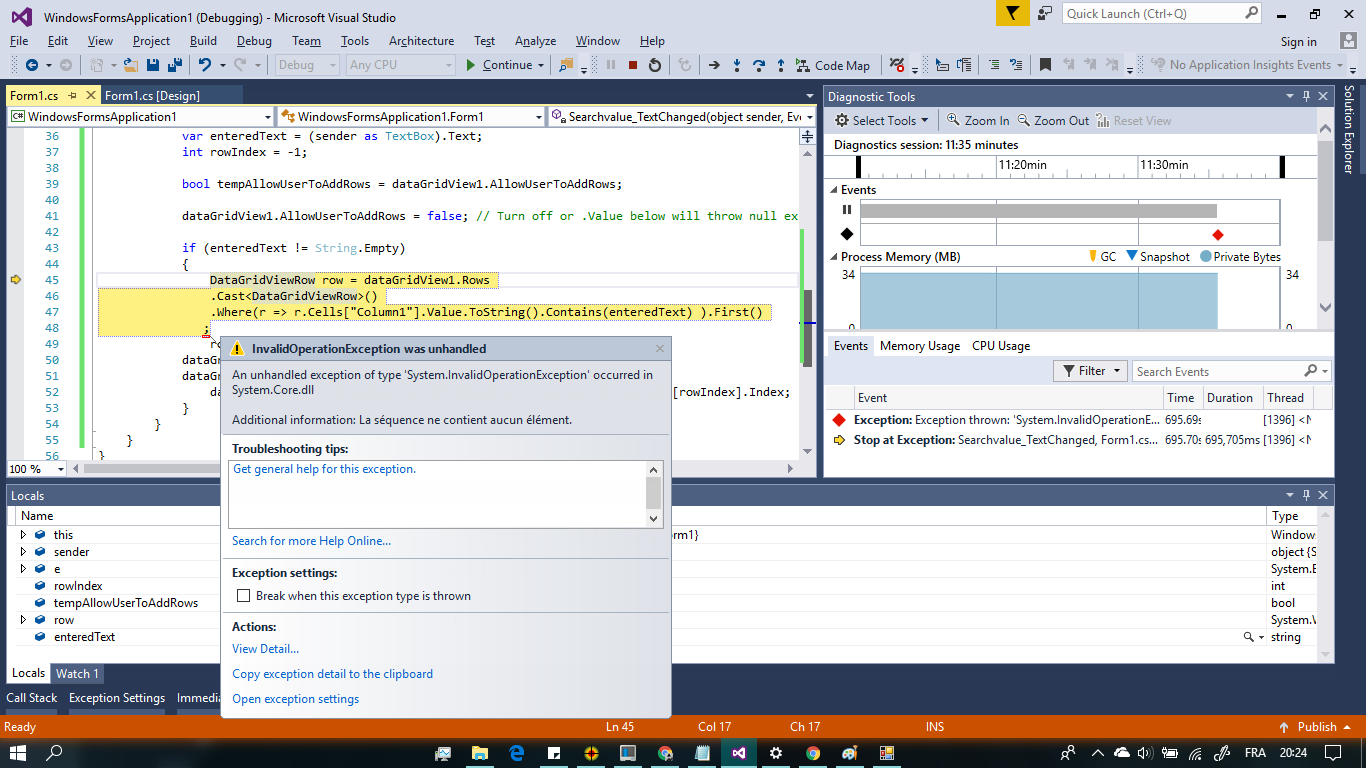Switch to the Memory Usage tab
The width and height of the screenshot is (1366, 768).
point(920,346)
